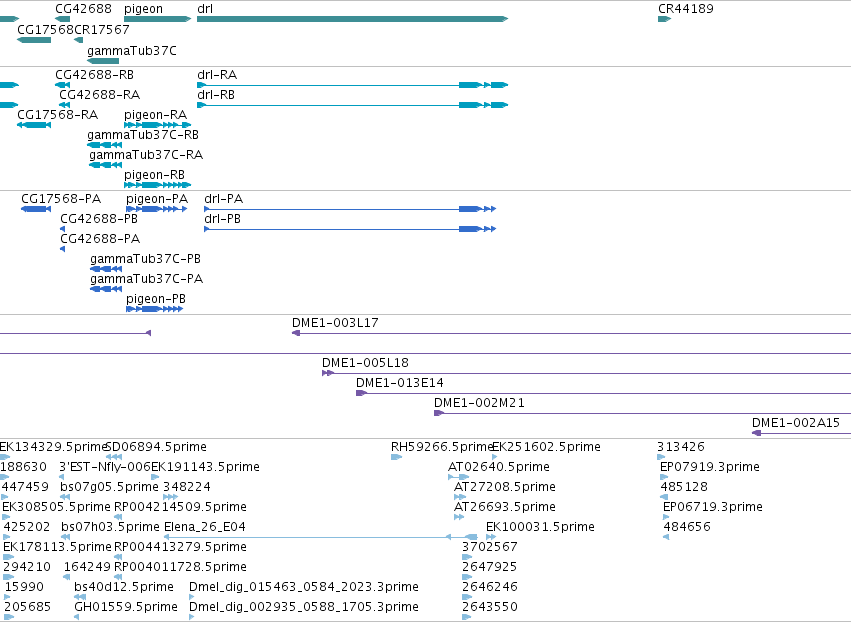The height and width of the screenshot is (622, 851).
Task: Click the DME1-002A15 BAC label
Action: click(x=796, y=423)
